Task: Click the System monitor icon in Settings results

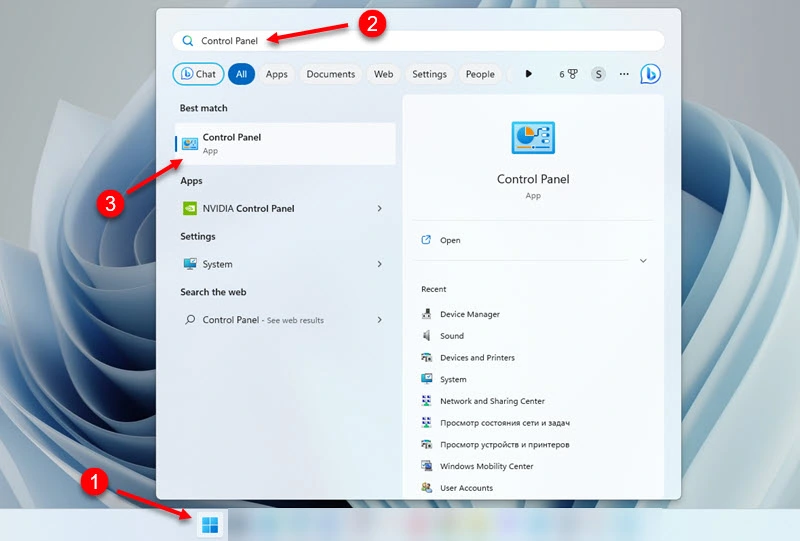Action: [190, 264]
